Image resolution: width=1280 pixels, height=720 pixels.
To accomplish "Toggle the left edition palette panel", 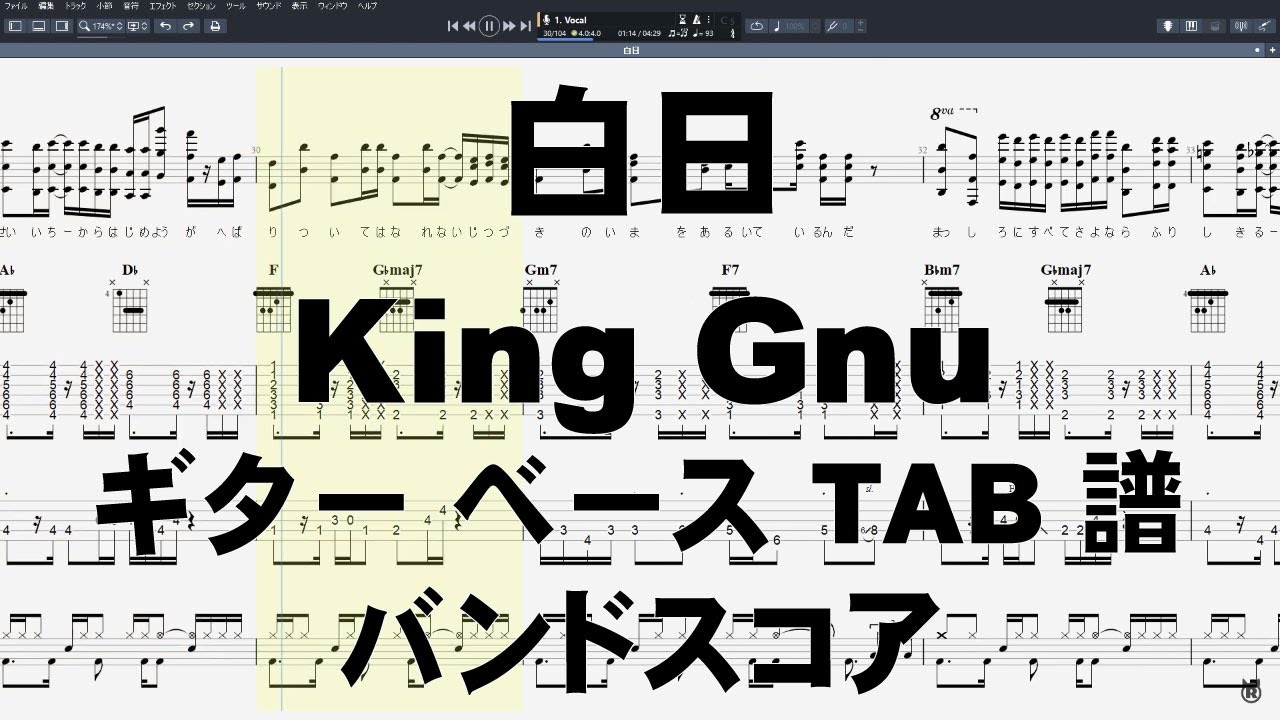I will coord(15,26).
